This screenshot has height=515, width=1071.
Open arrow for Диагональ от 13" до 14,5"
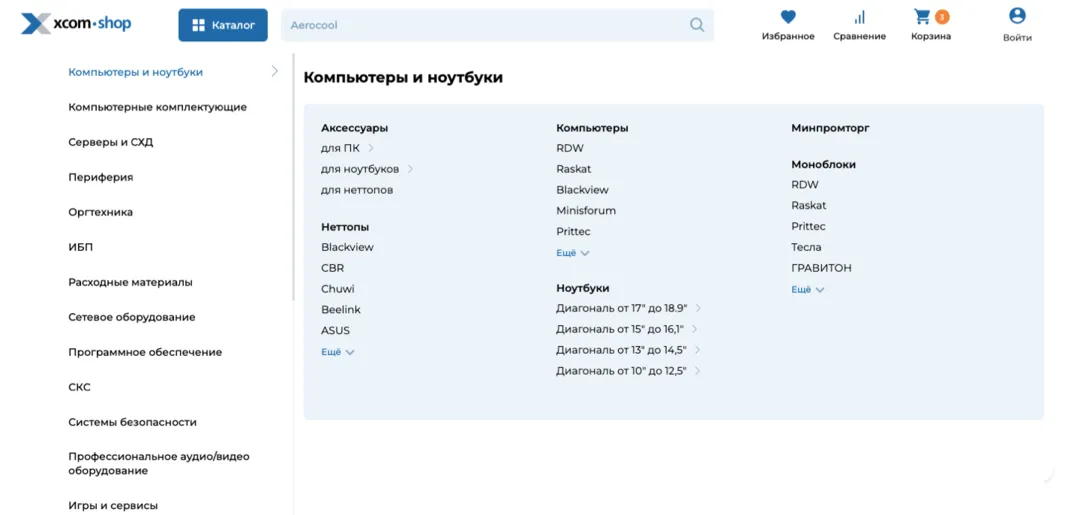pyautogui.click(x=697, y=350)
